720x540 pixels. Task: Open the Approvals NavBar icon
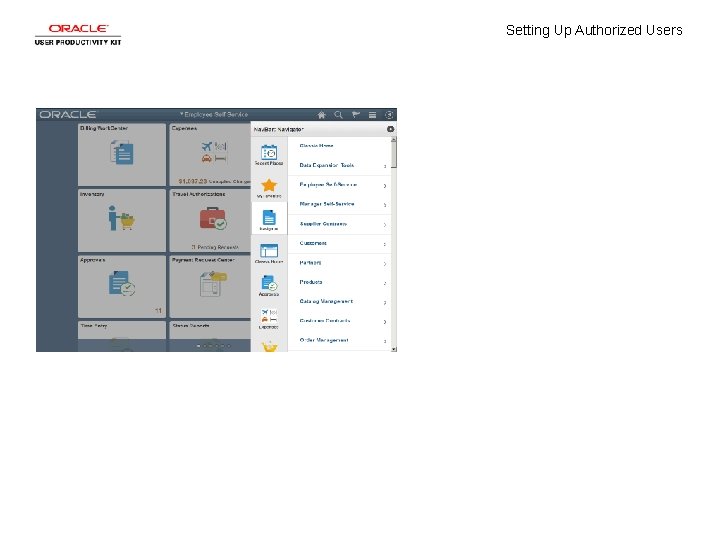pyautogui.click(x=269, y=286)
